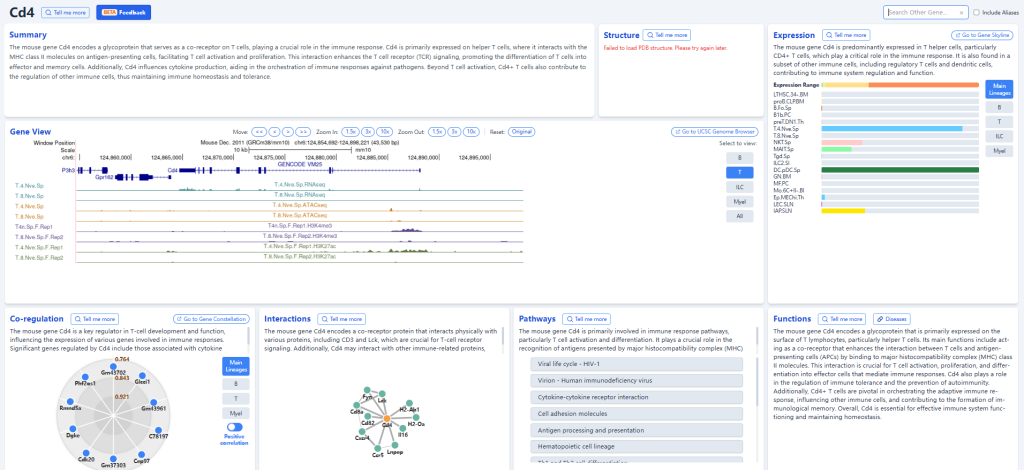Choose Main Lineages in Co-regulation panel

coord(236,366)
